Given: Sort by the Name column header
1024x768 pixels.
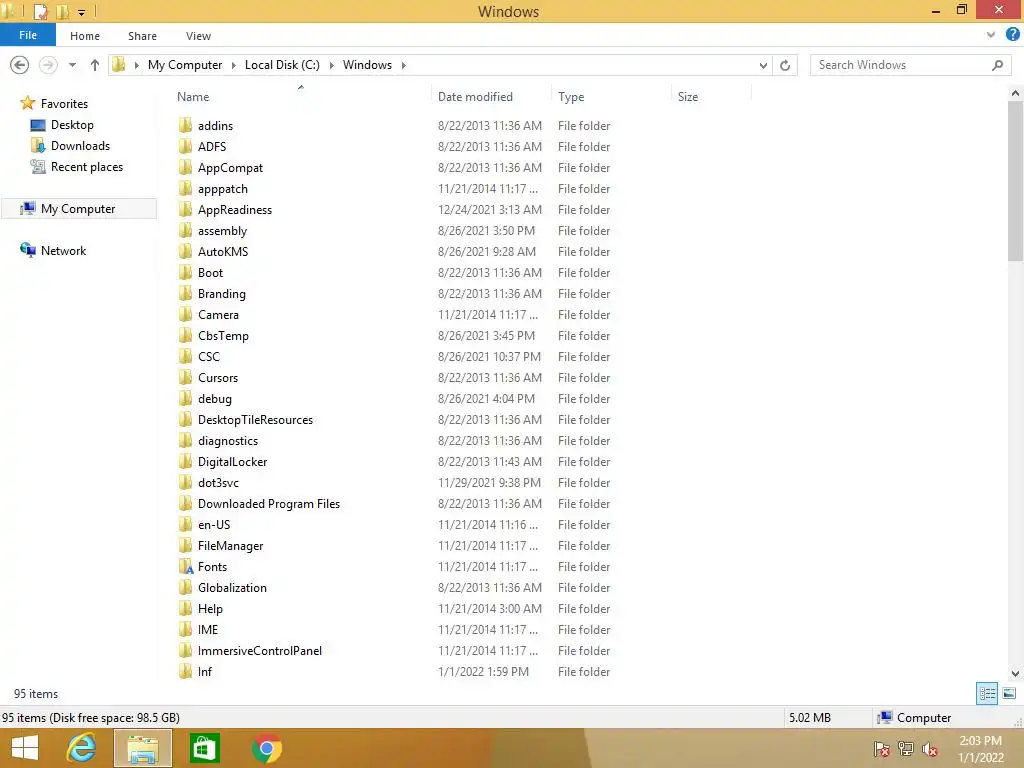Looking at the screenshot, I should 193,97.
